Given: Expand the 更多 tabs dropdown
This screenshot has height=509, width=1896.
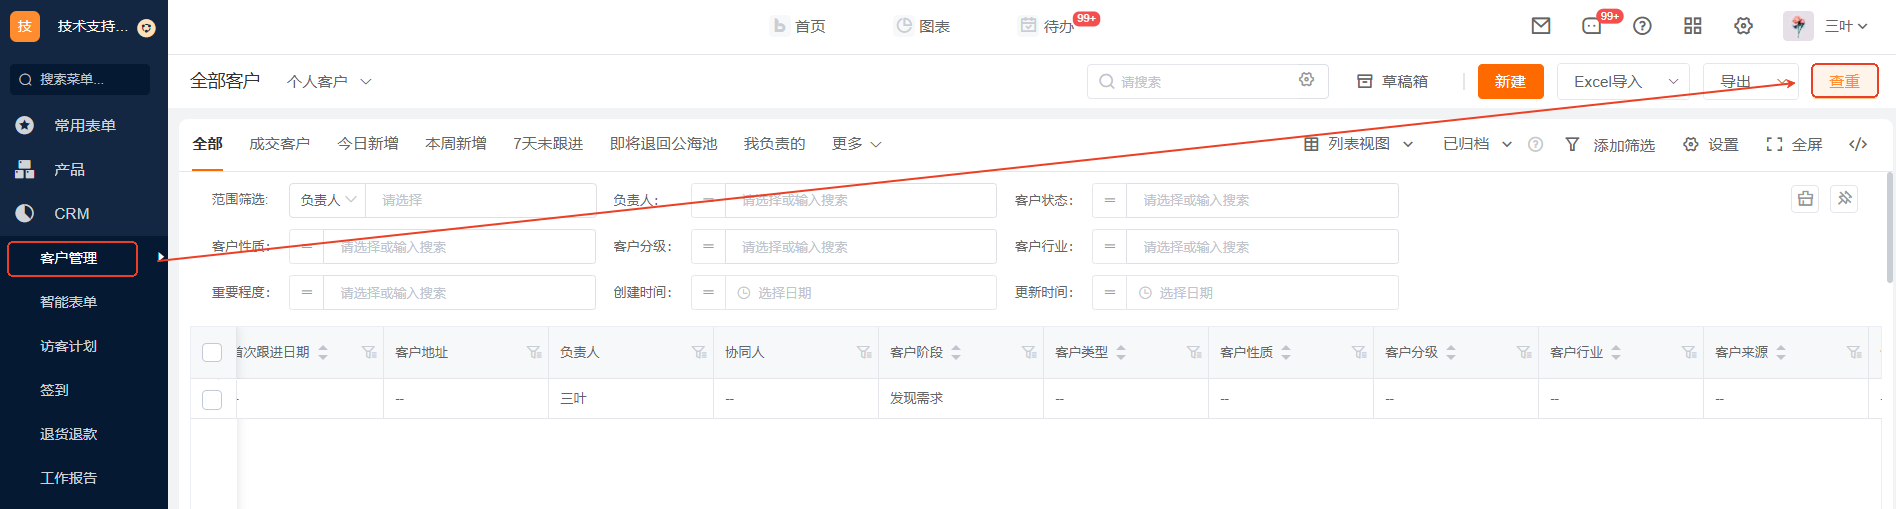Looking at the screenshot, I should (x=856, y=144).
